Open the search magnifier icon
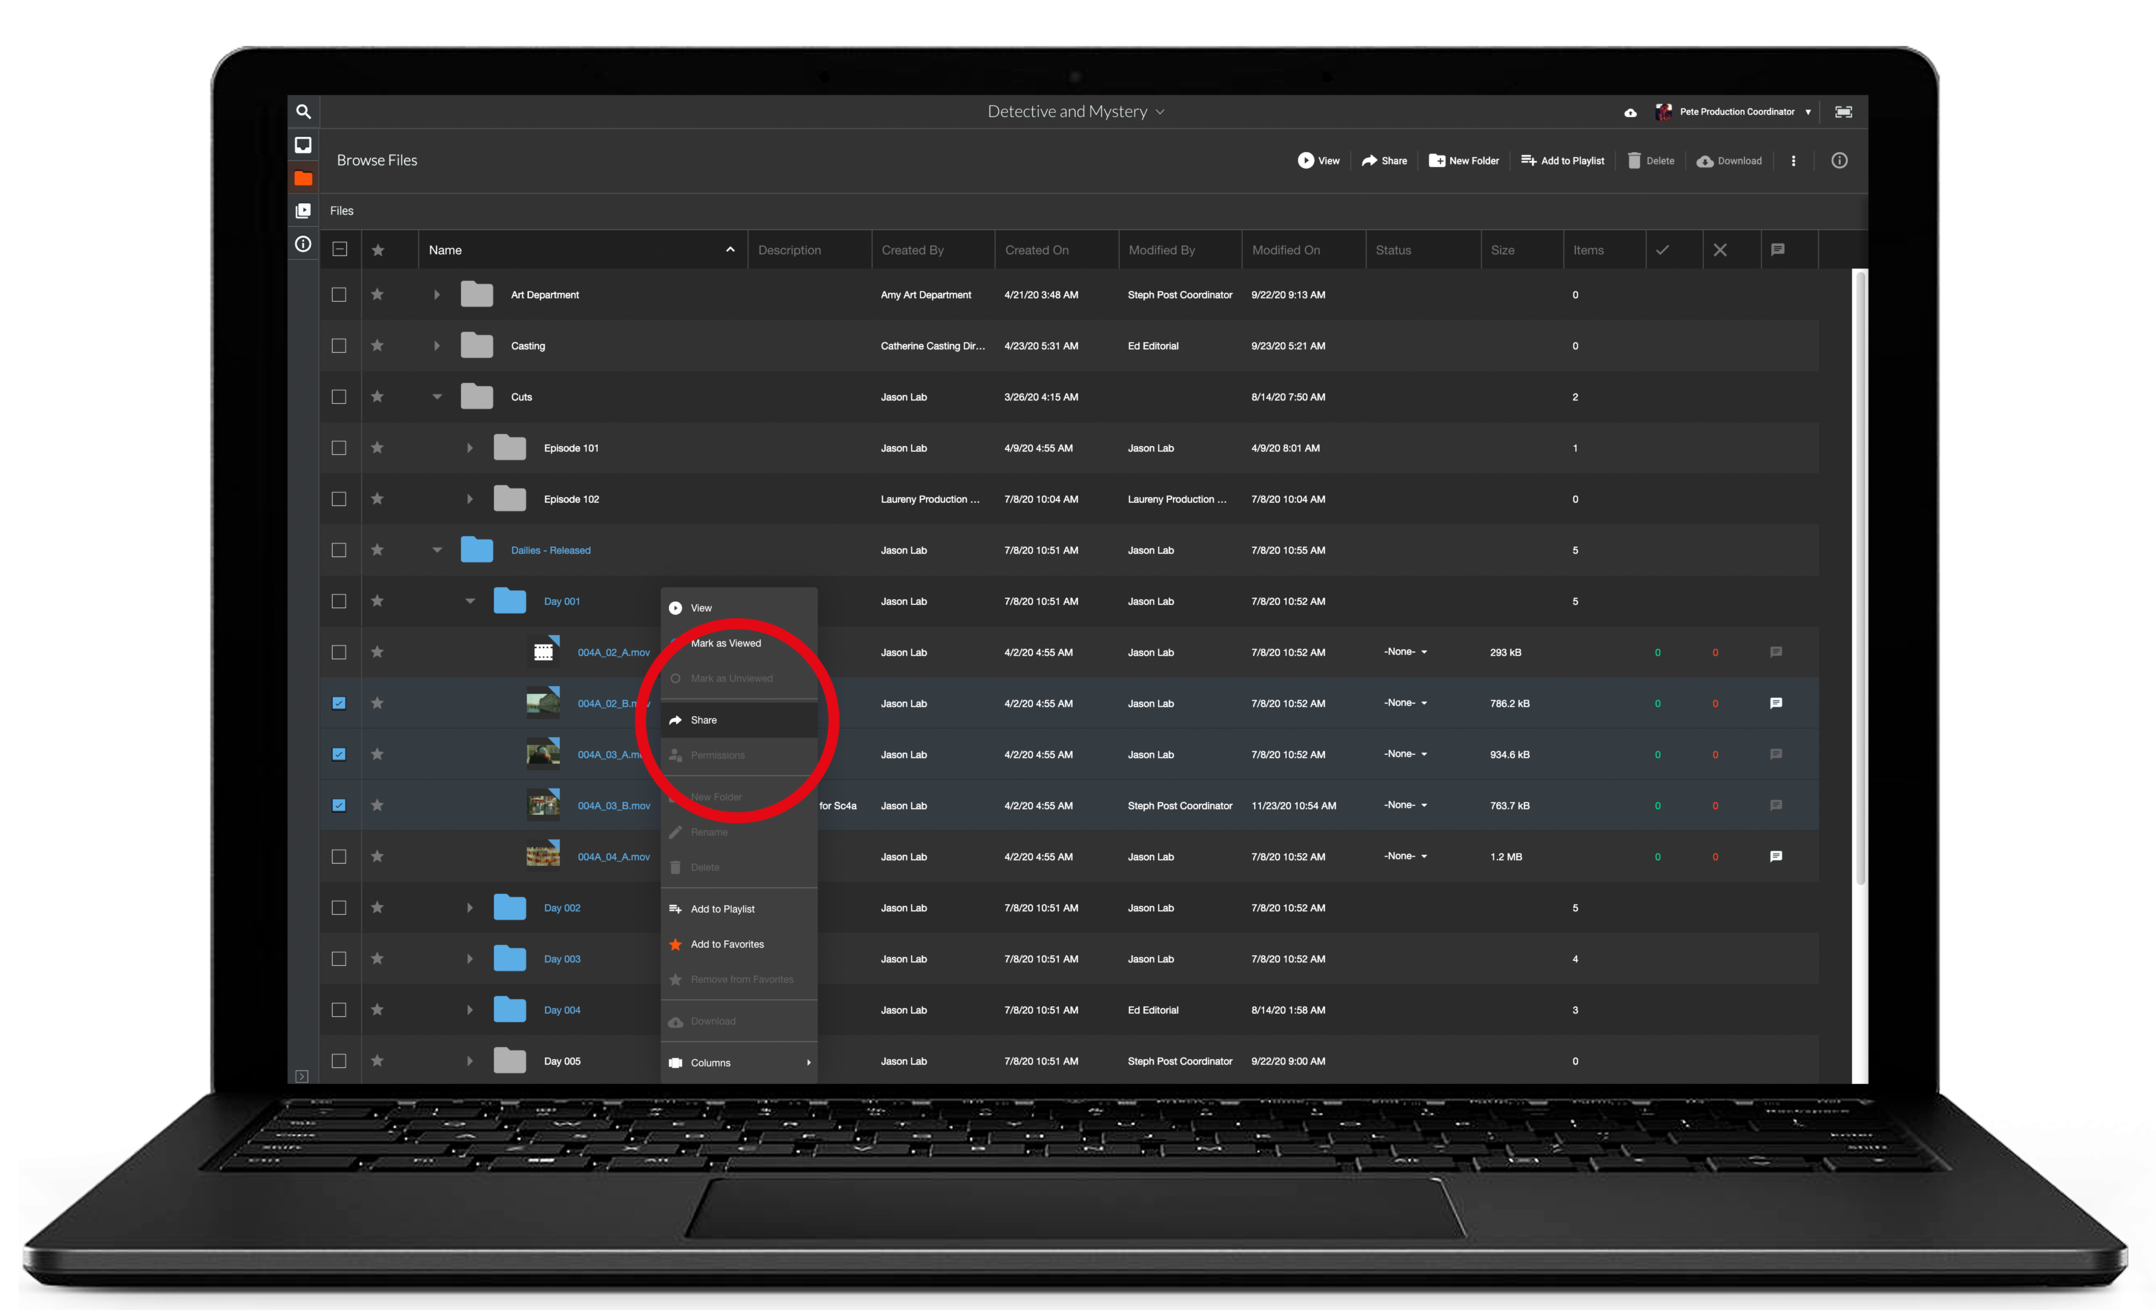 pyautogui.click(x=303, y=112)
